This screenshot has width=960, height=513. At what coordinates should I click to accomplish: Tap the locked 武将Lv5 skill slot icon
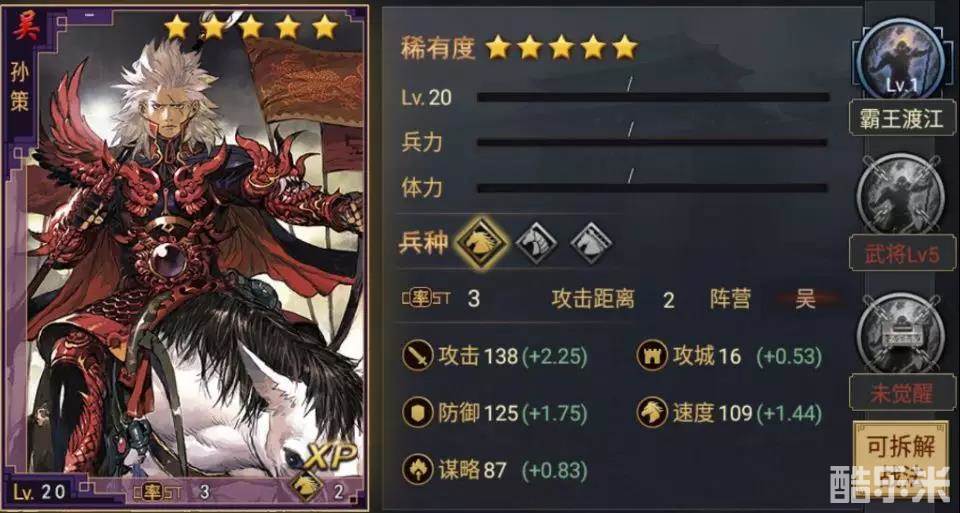[x=901, y=198]
